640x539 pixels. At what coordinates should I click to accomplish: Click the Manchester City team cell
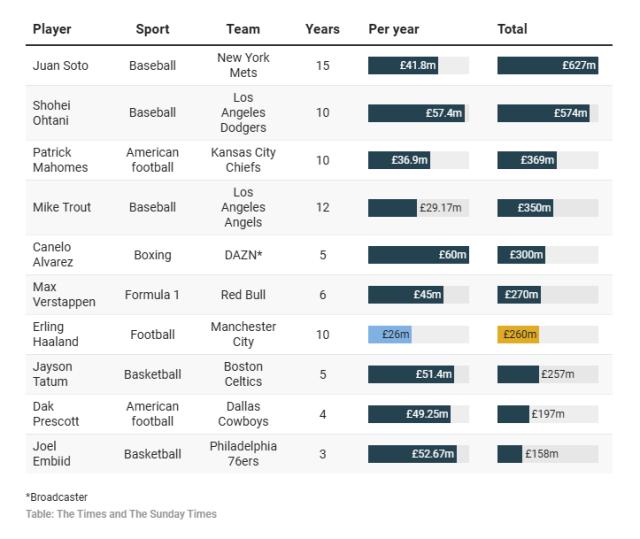tap(243, 334)
